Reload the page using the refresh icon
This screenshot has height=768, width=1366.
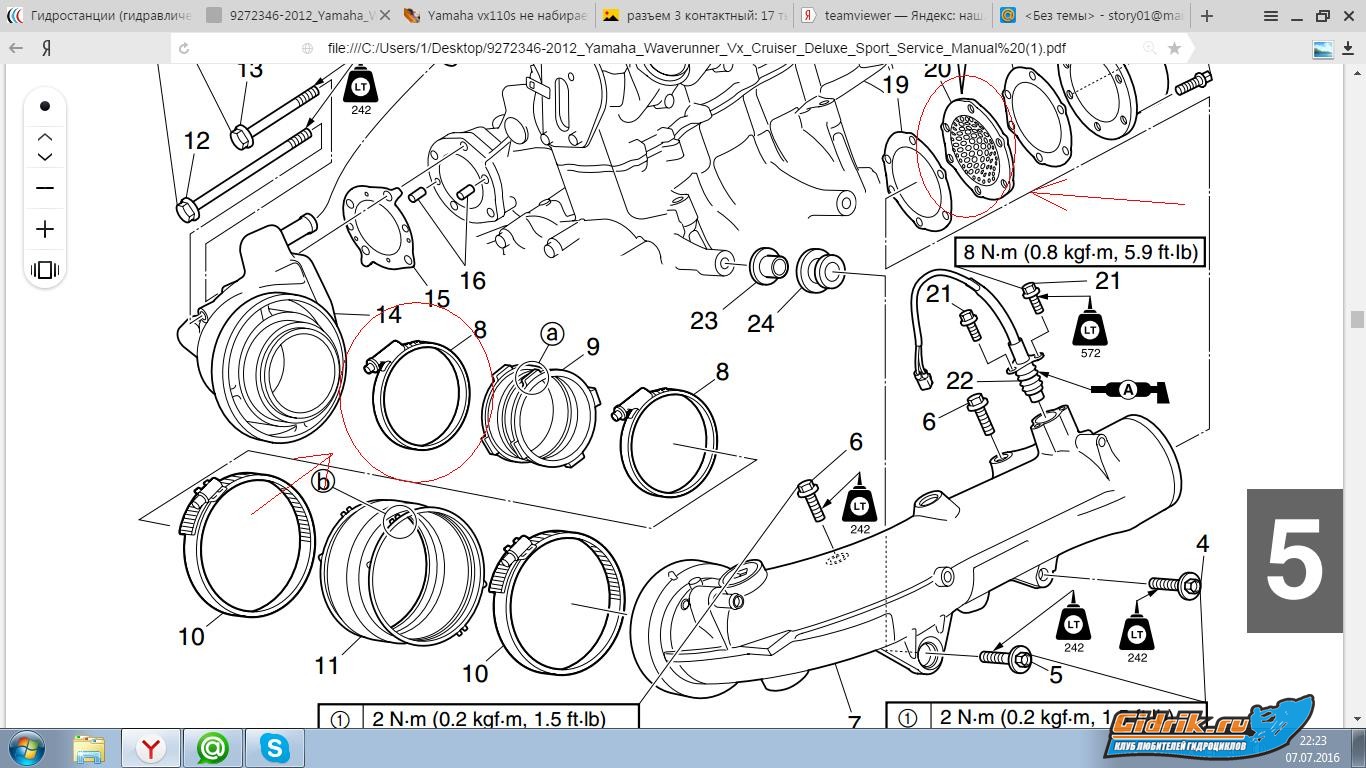[184, 48]
